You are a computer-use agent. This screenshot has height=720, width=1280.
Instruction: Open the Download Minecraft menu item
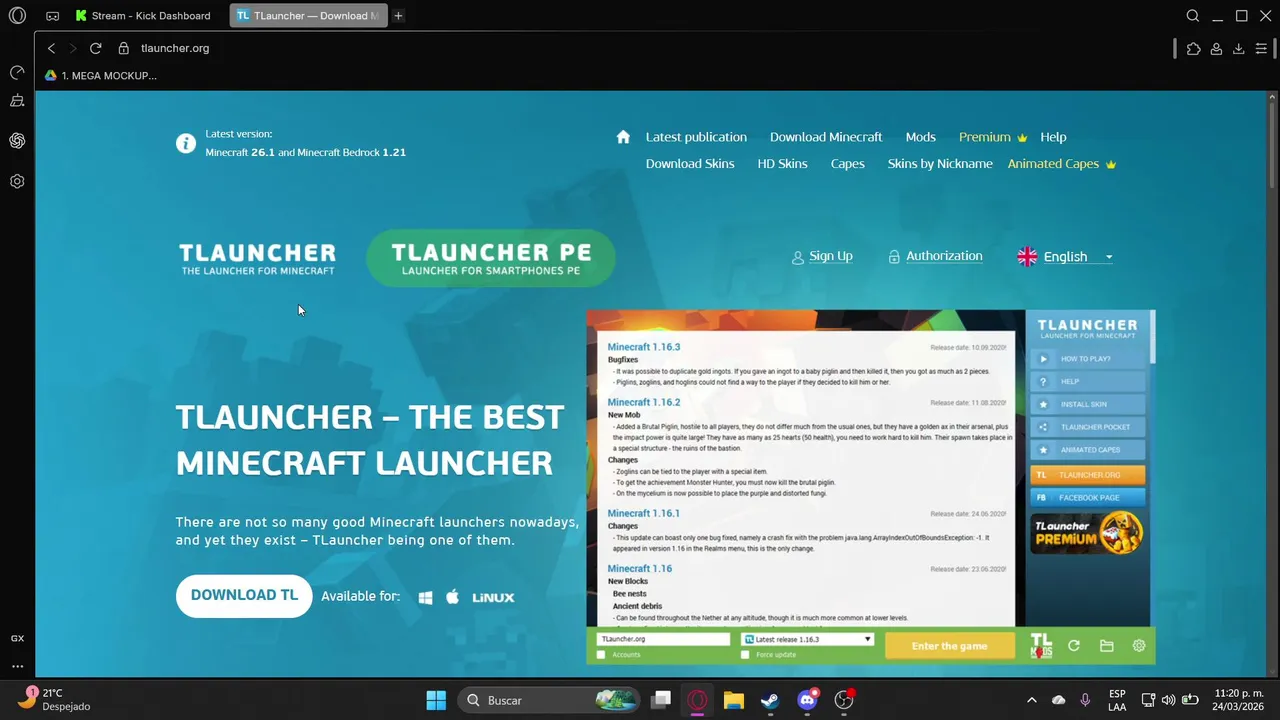coord(826,137)
